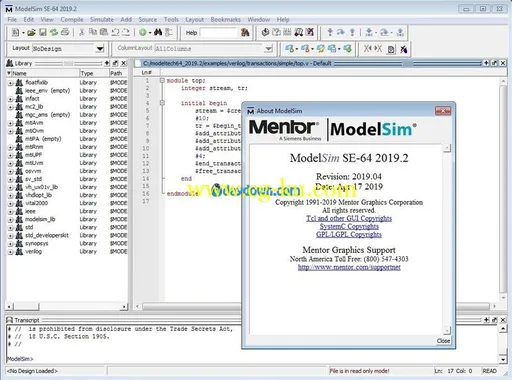The width and height of the screenshot is (512, 380).
Task: Click the Open file folder icon
Action: (31, 32)
